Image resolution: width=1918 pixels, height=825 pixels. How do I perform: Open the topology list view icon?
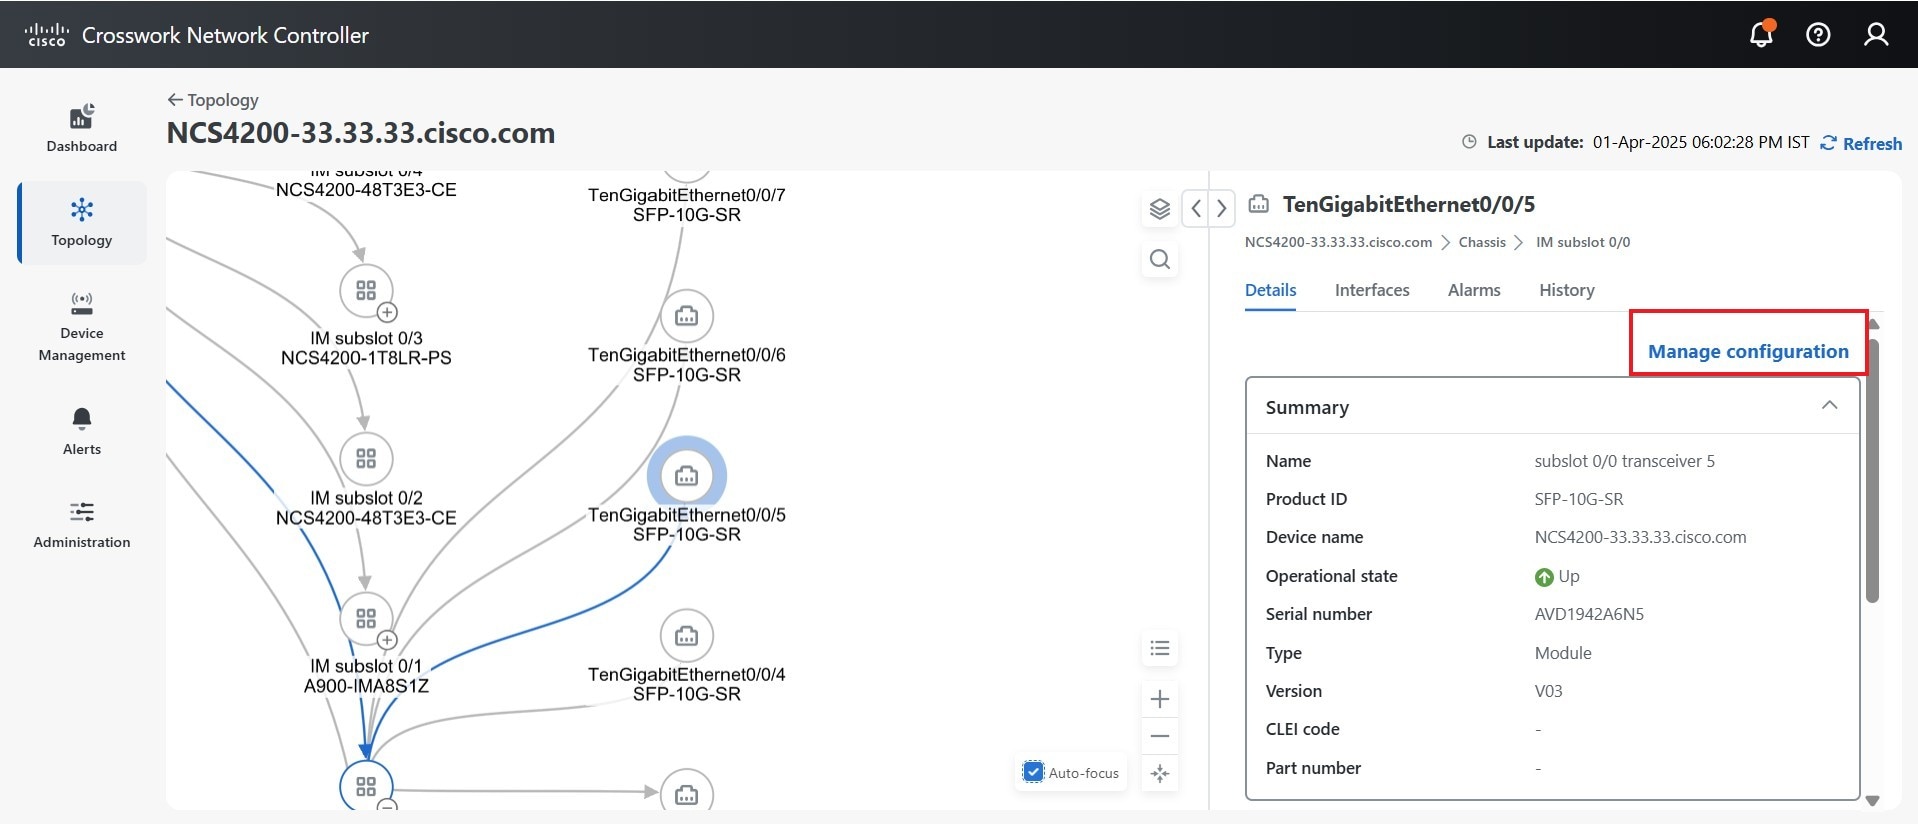click(1159, 648)
